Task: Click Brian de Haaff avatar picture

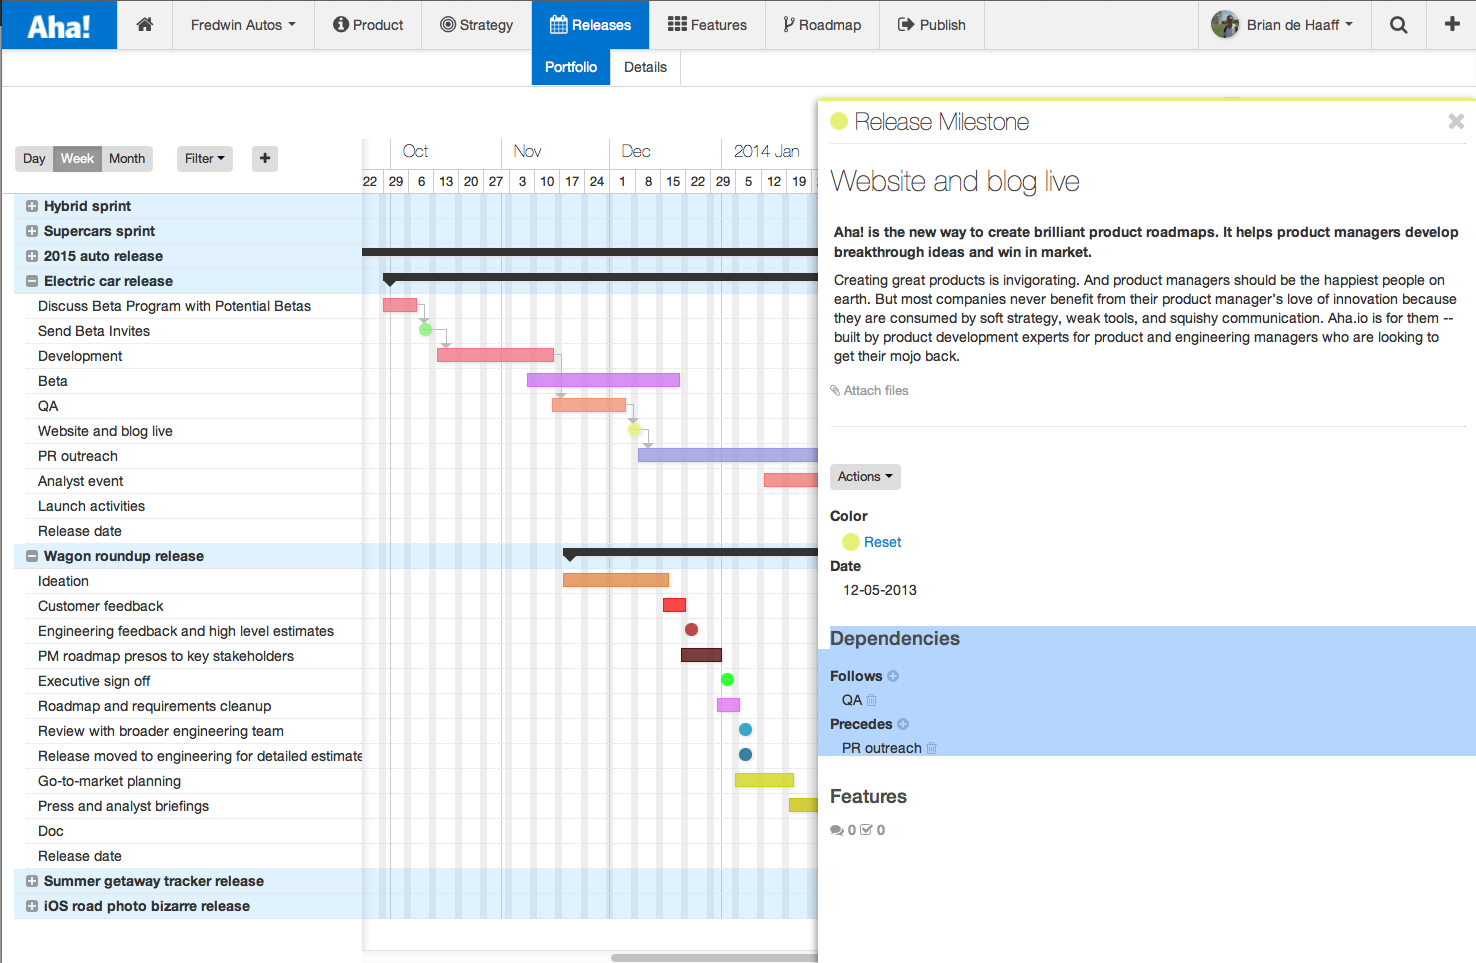Action: point(1225,24)
